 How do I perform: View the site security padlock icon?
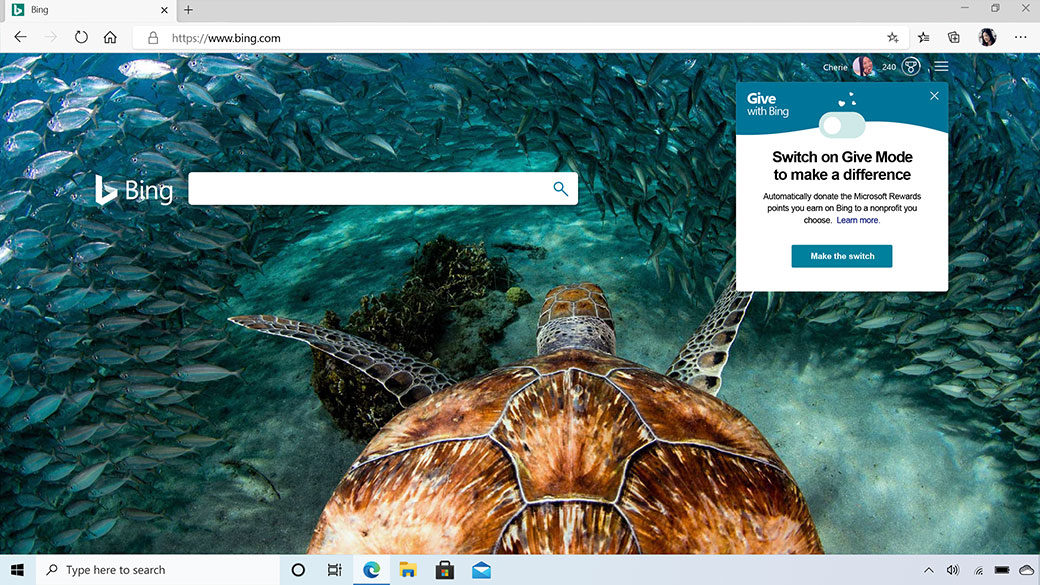tap(152, 37)
